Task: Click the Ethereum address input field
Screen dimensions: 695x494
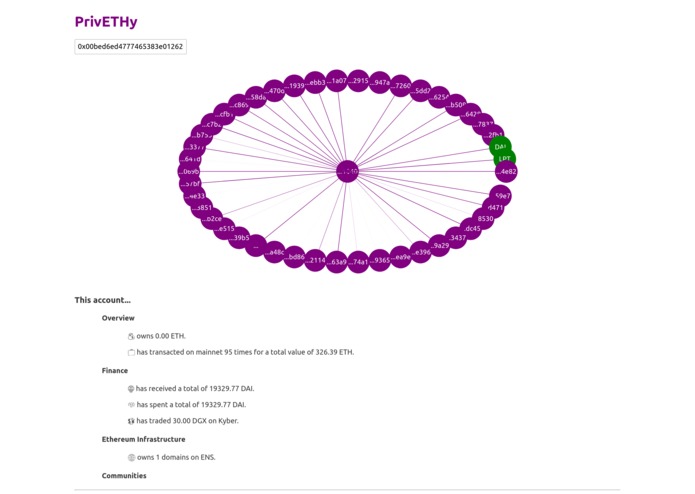Action: (x=130, y=47)
